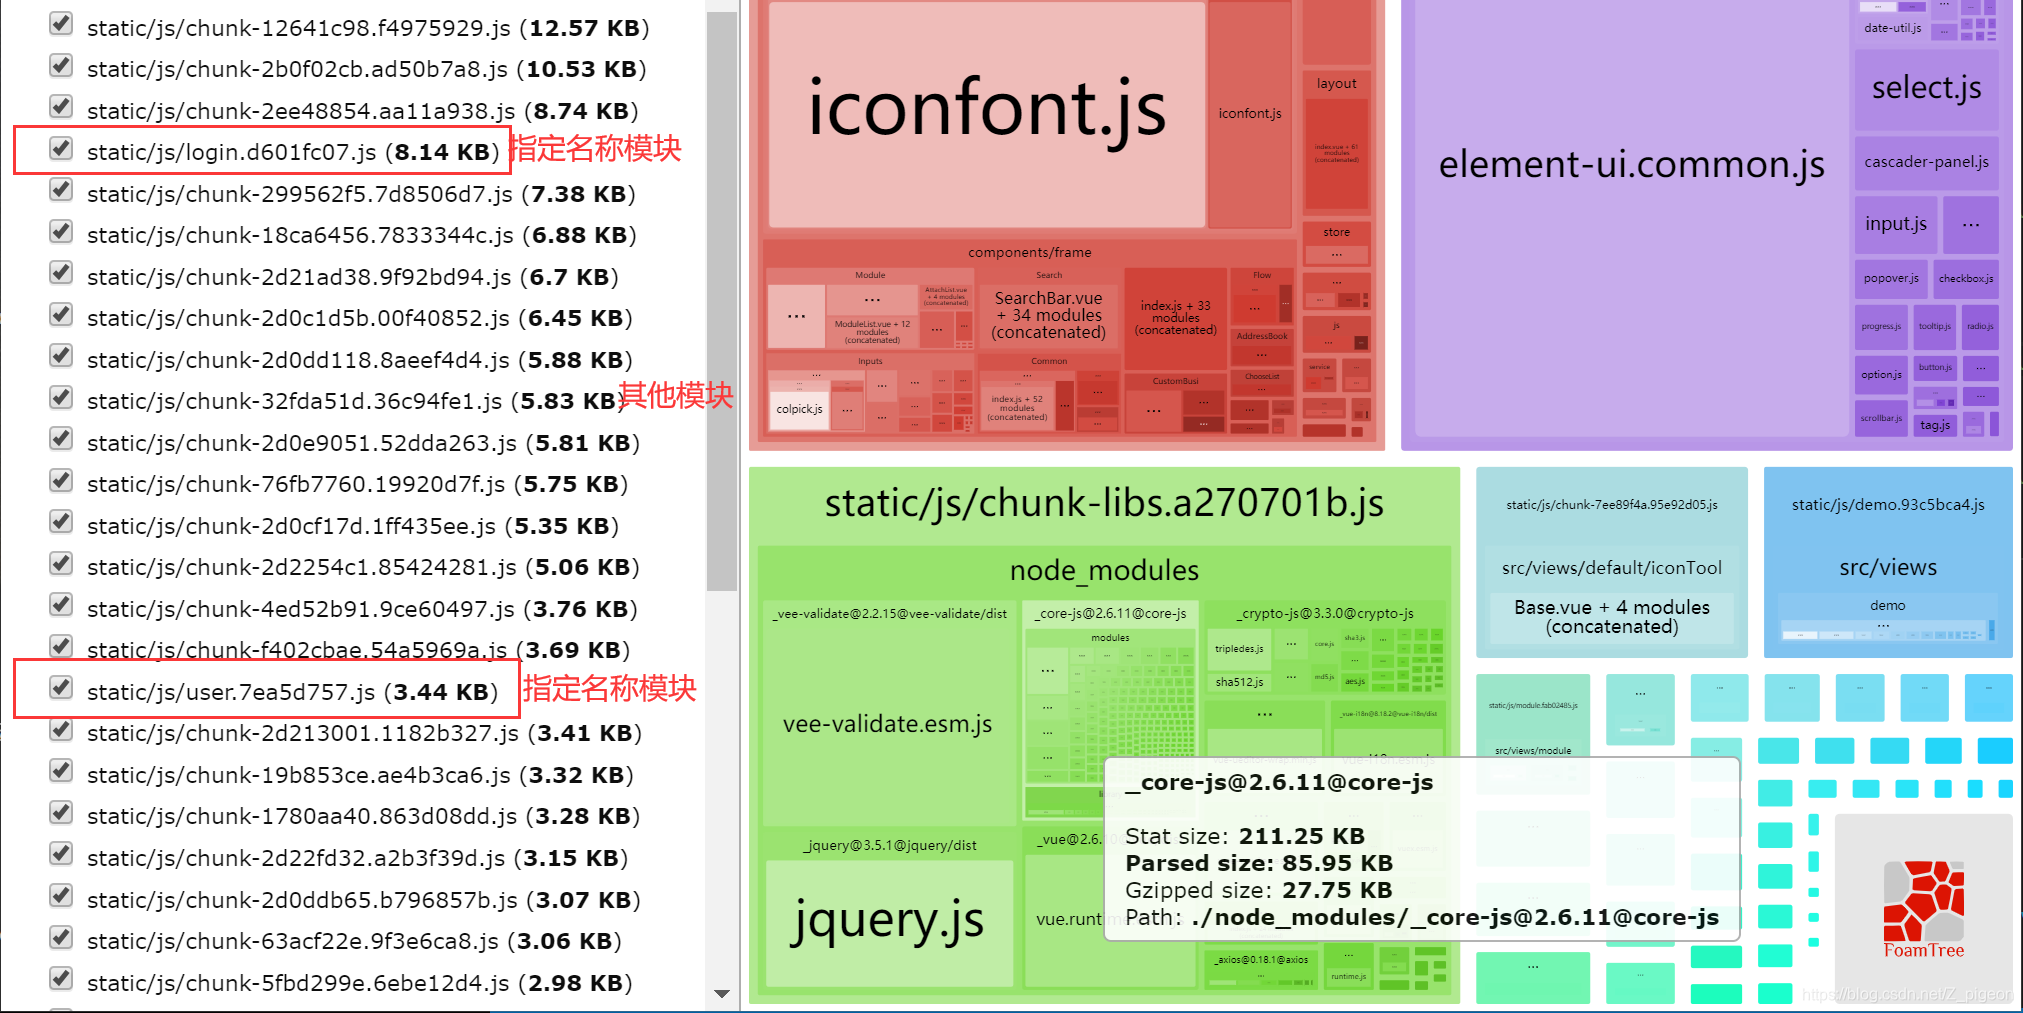Toggle checkbox for chunk-76fb7760.19920d7f.js

(61, 481)
